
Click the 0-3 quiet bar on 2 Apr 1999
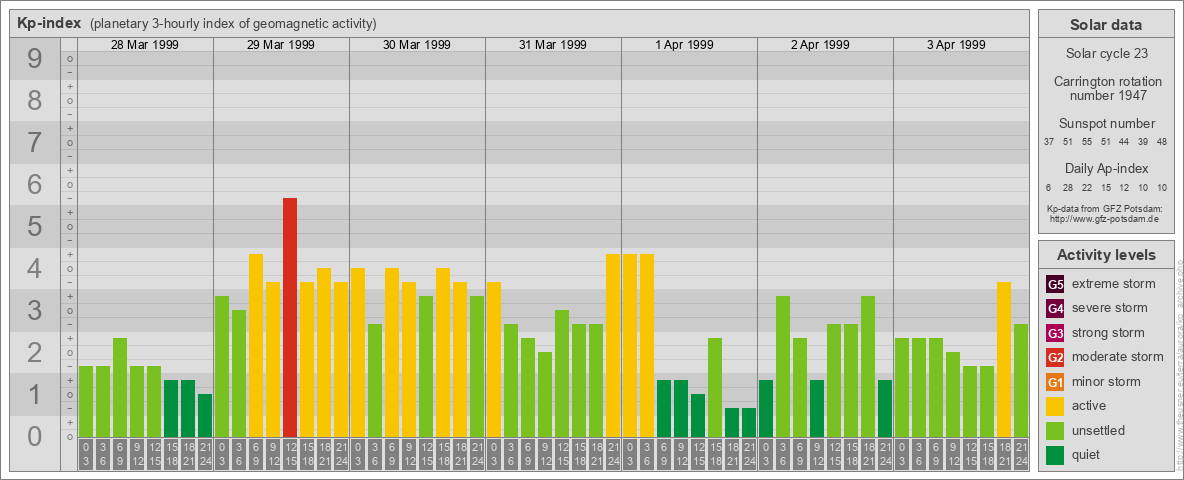(x=766, y=408)
